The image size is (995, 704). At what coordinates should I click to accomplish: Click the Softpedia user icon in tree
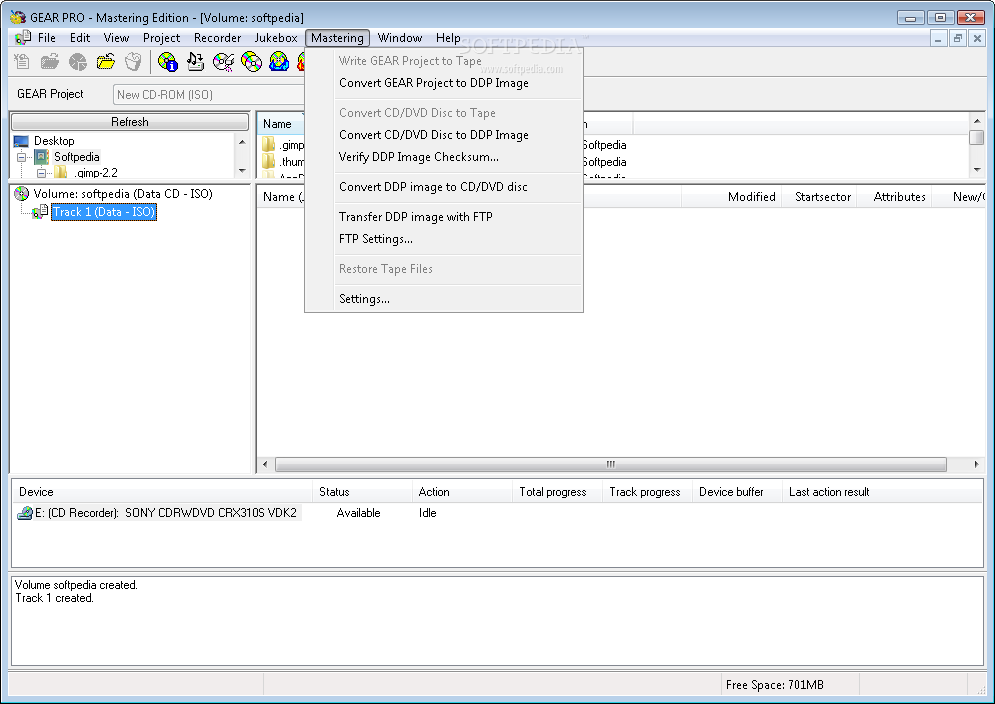coord(41,157)
